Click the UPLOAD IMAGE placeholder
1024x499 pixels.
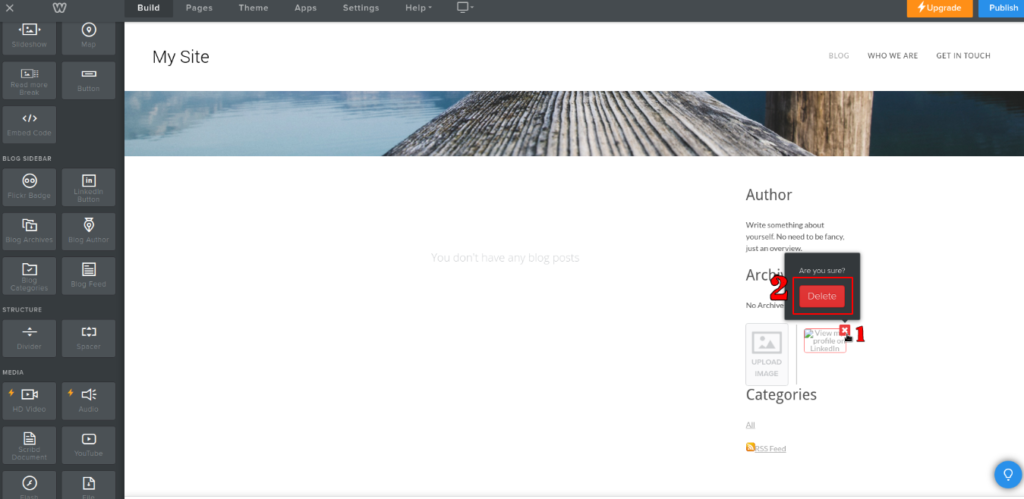767,355
